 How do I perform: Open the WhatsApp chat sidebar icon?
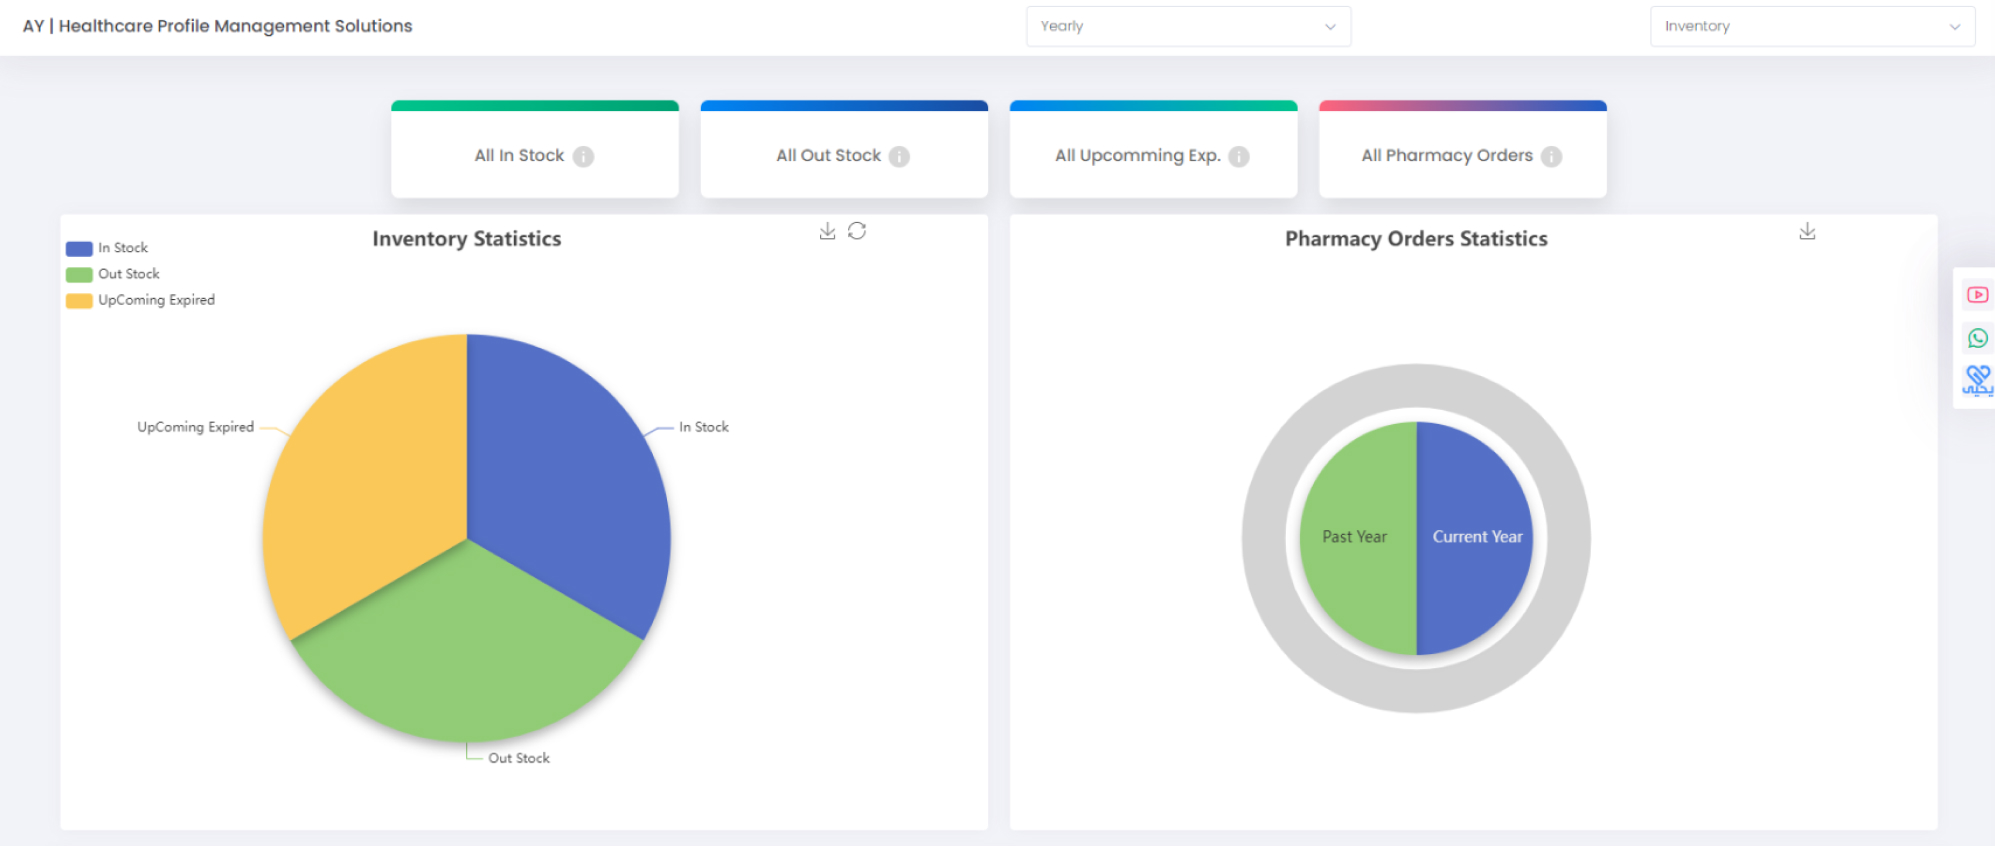[x=1977, y=338]
